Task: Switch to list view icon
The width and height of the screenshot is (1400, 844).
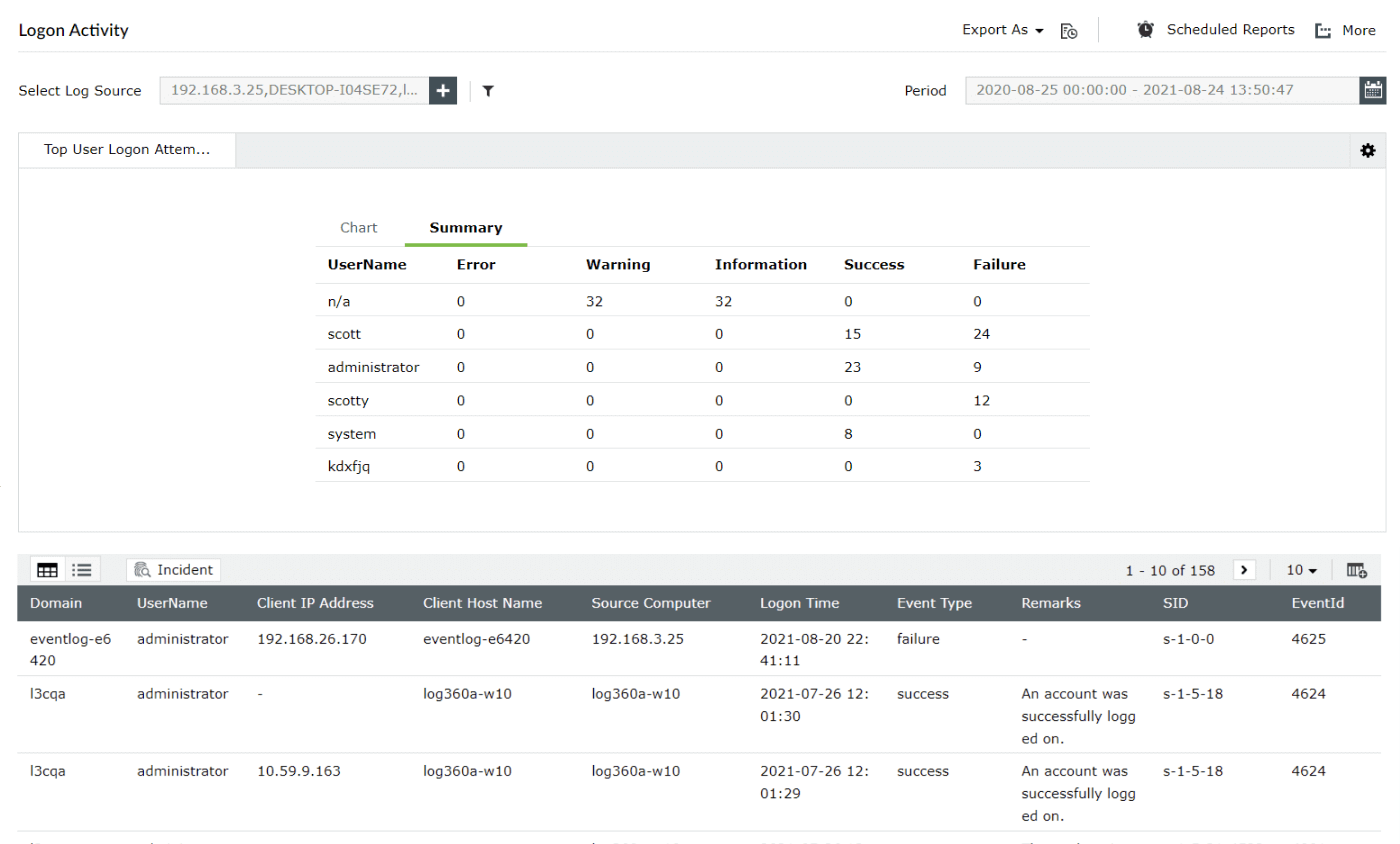Action: tap(82, 570)
